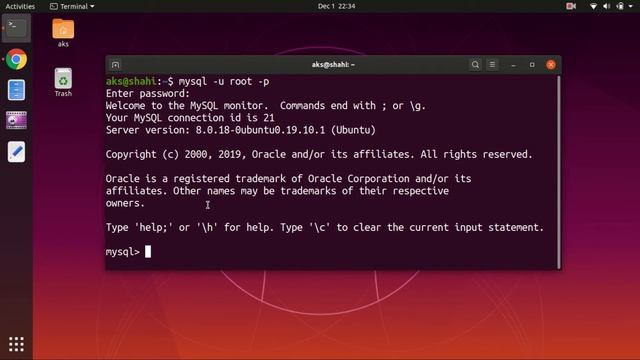Open the terminal hamburger menu
640x360 pixels.
click(492, 64)
